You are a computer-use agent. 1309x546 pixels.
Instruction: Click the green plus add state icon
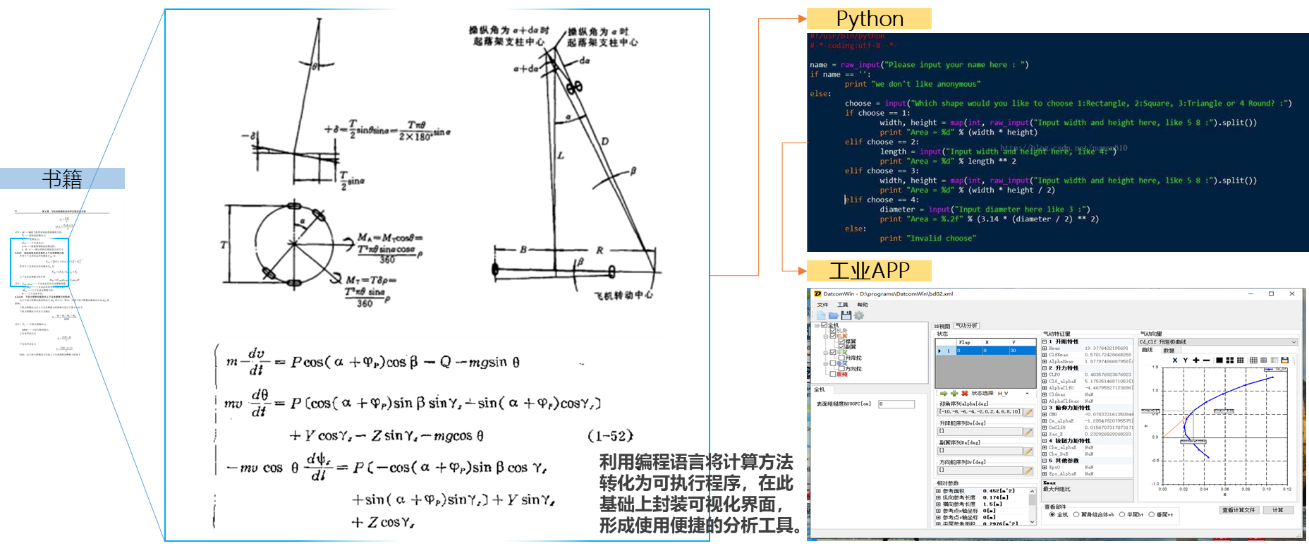pos(953,393)
